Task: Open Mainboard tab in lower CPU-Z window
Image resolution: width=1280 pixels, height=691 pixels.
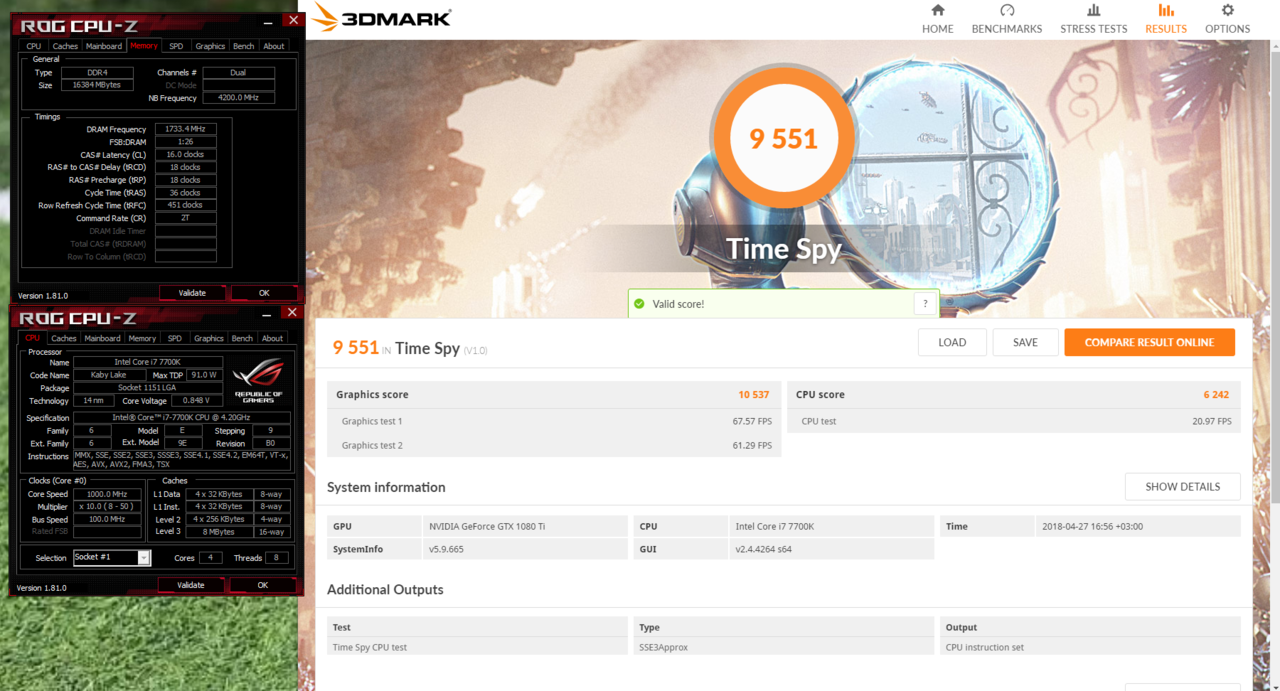Action: [103, 338]
